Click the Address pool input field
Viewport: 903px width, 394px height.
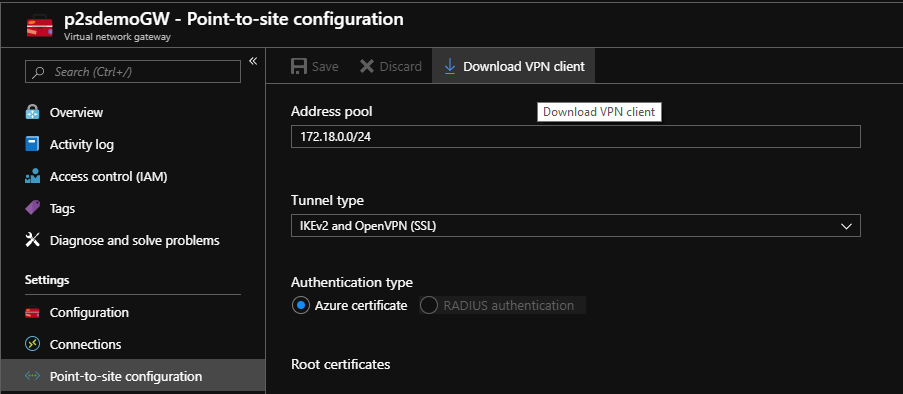(575, 137)
